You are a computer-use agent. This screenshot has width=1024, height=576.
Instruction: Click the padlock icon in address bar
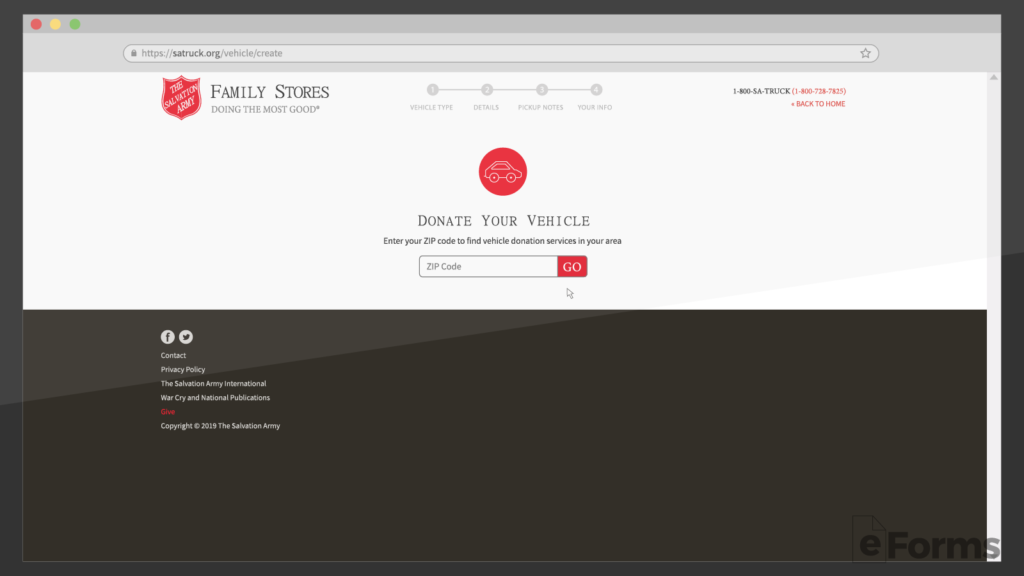[133, 53]
